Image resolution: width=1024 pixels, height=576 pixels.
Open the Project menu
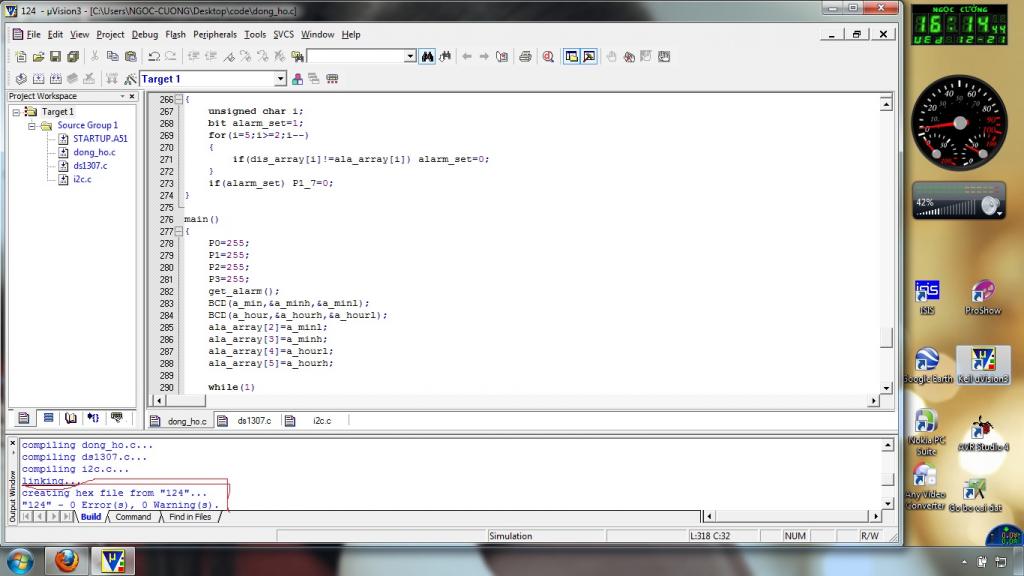coord(110,35)
